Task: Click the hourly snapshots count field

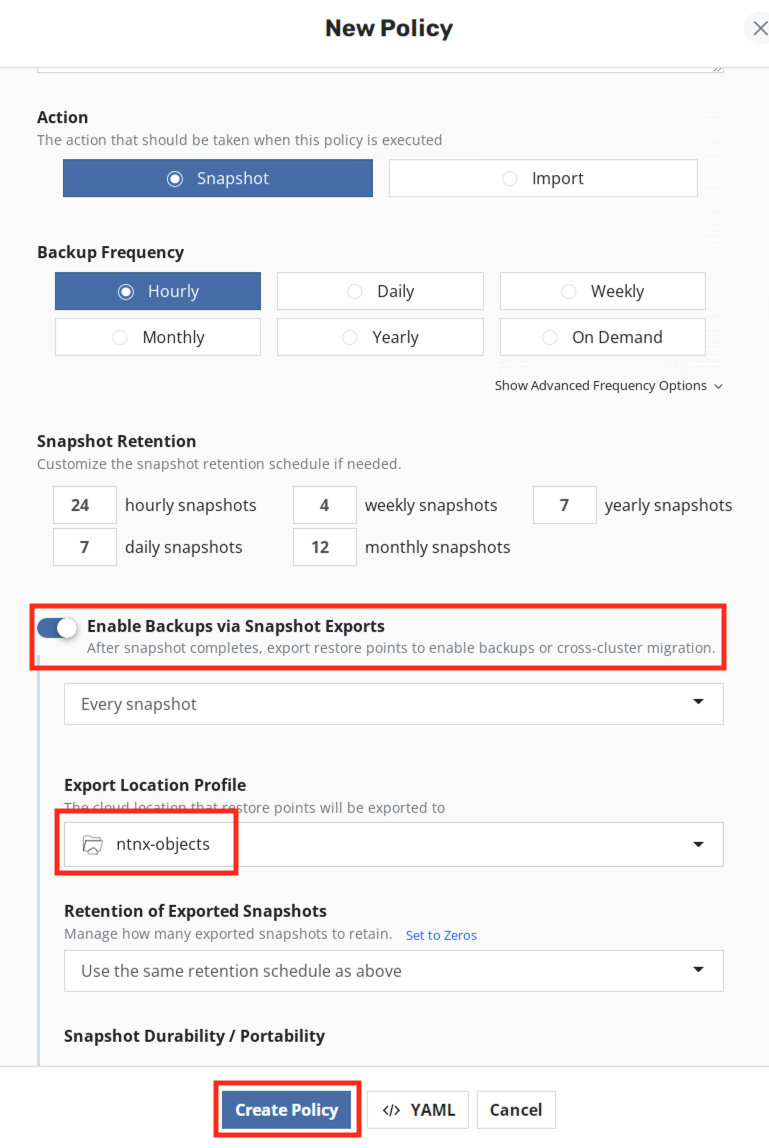Action: tap(84, 505)
